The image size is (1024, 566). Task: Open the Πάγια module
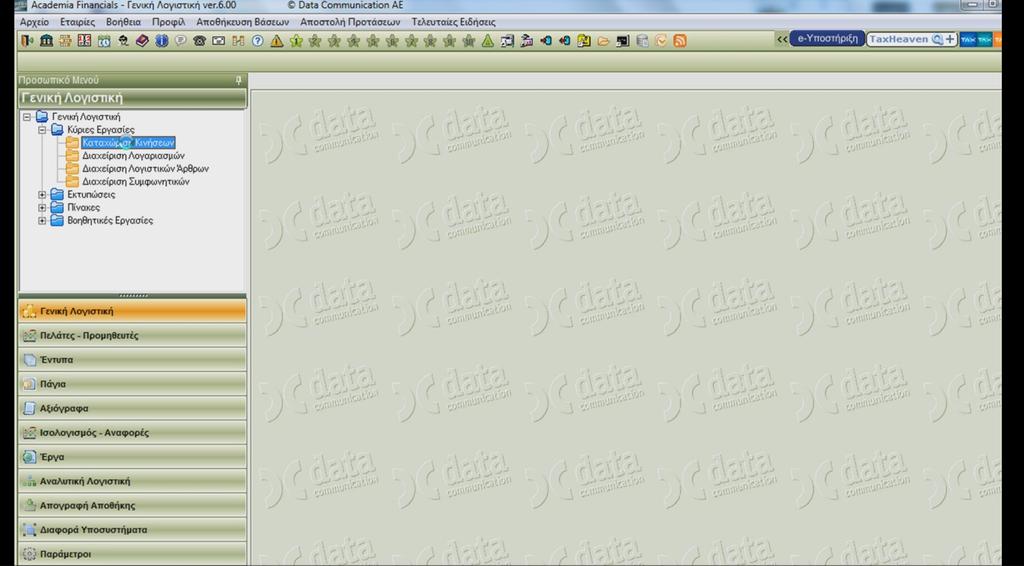[x=133, y=384]
